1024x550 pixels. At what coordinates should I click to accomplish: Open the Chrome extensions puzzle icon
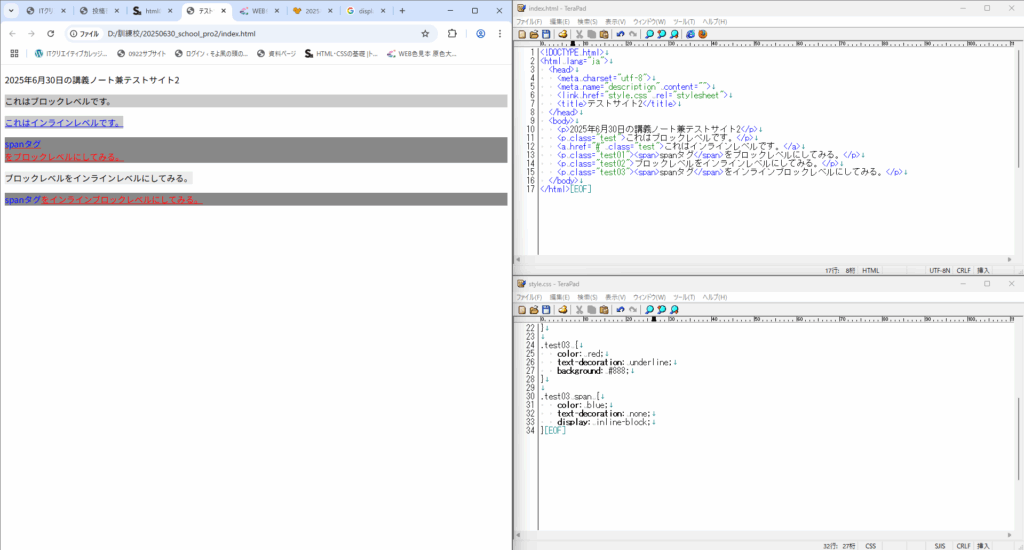(452, 33)
